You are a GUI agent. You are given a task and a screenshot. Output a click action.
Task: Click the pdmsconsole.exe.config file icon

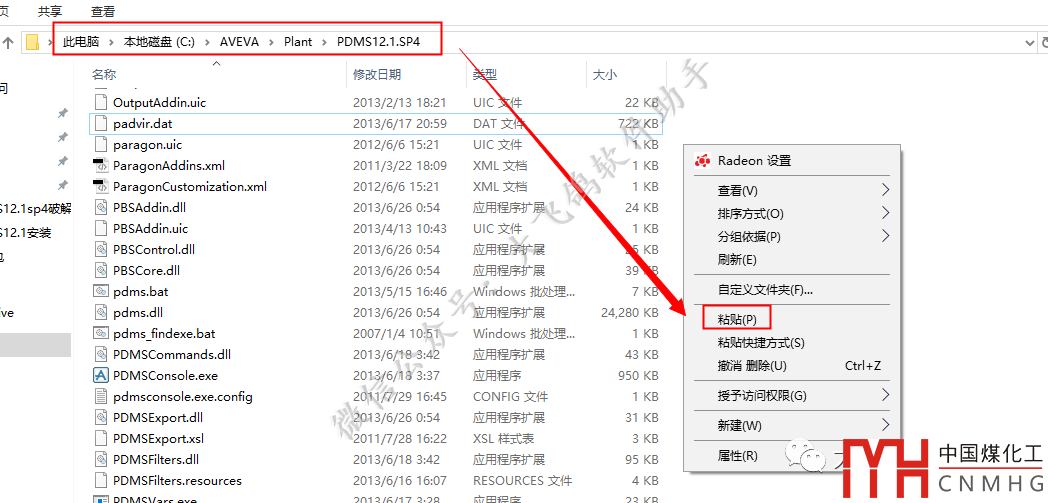(x=100, y=397)
